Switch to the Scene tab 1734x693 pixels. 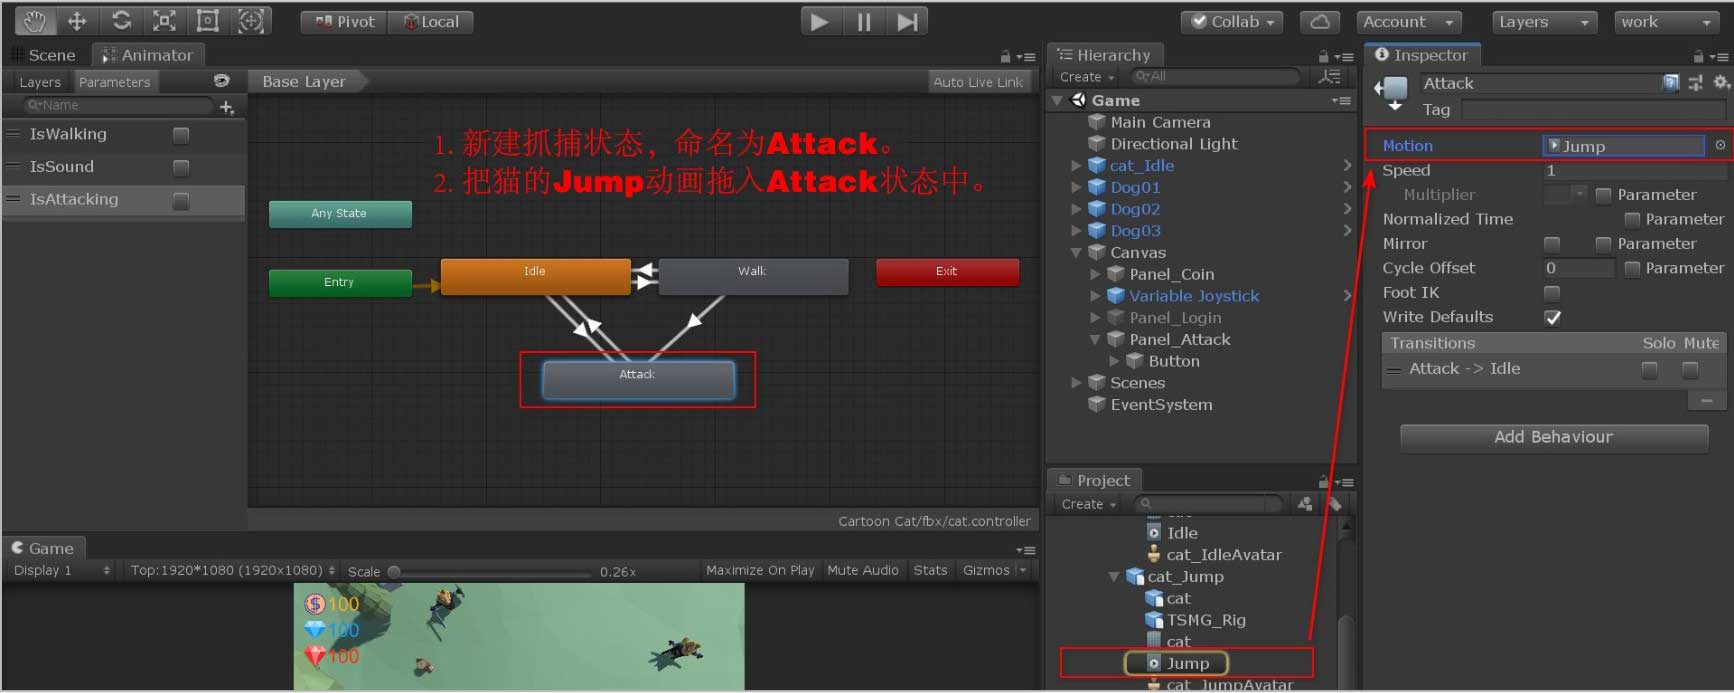click(43, 55)
